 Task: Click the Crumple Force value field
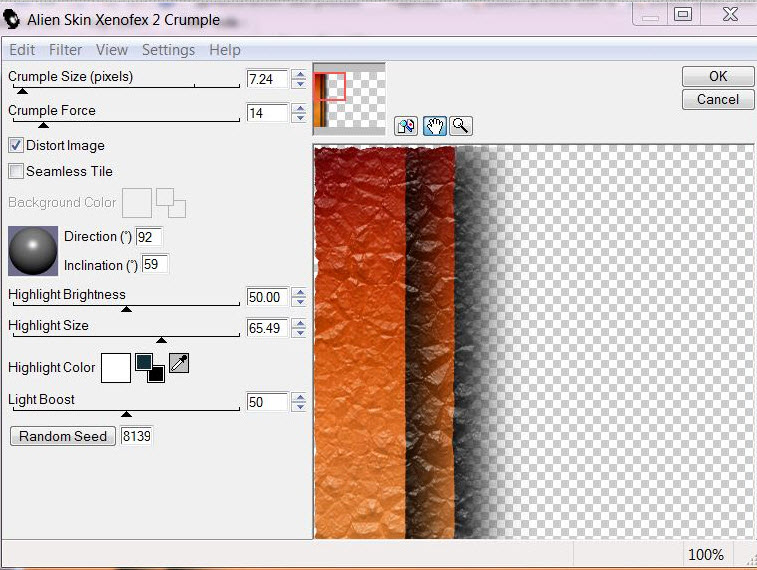tap(267, 113)
